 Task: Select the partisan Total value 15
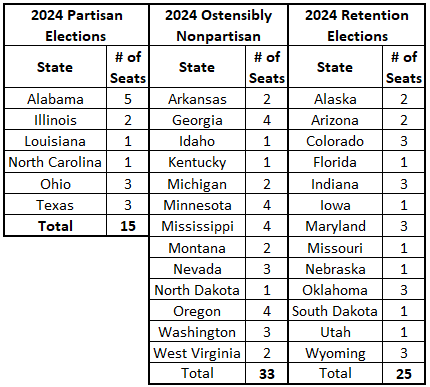point(128,226)
